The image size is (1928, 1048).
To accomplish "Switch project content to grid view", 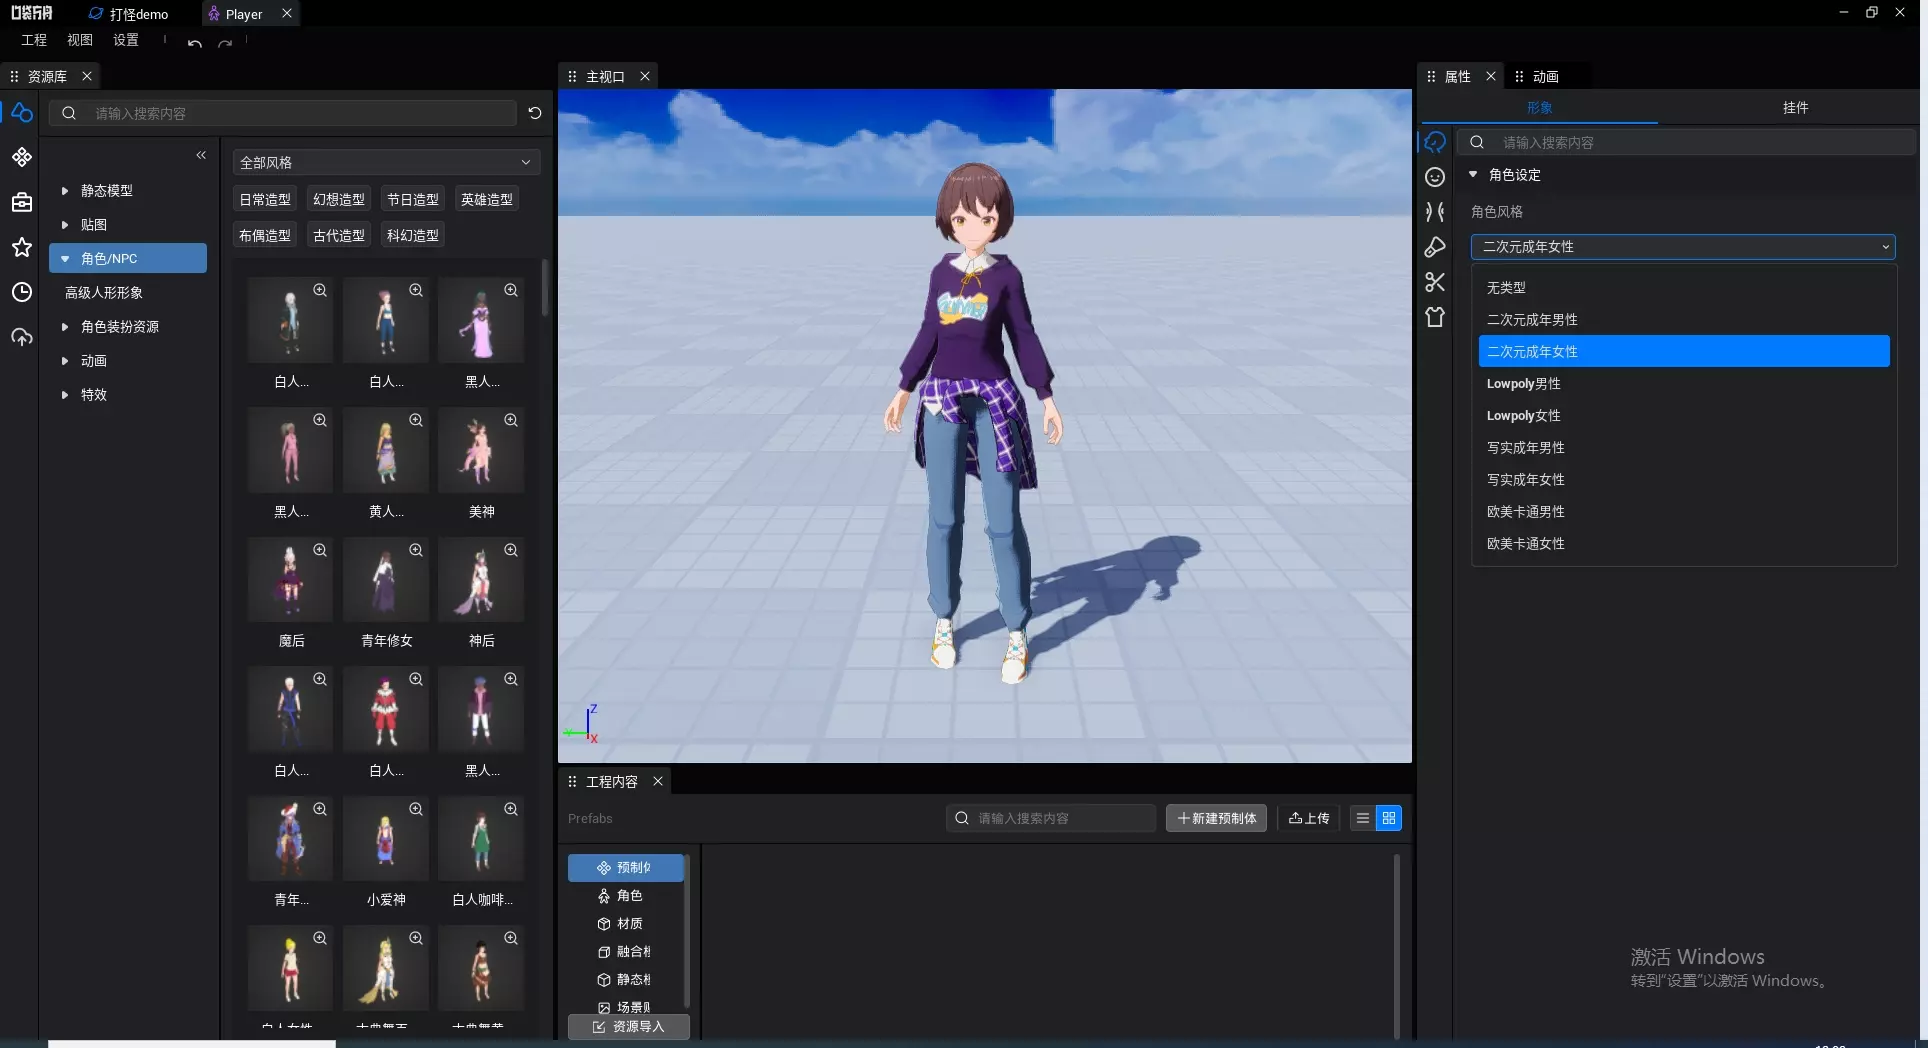I will (1389, 818).
